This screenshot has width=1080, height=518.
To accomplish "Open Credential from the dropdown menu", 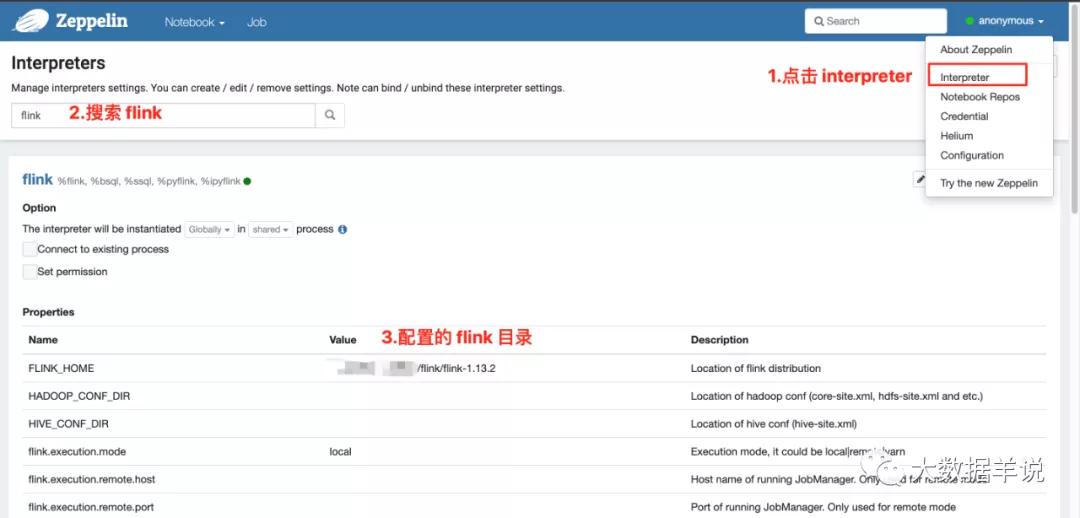I will 964,116.
